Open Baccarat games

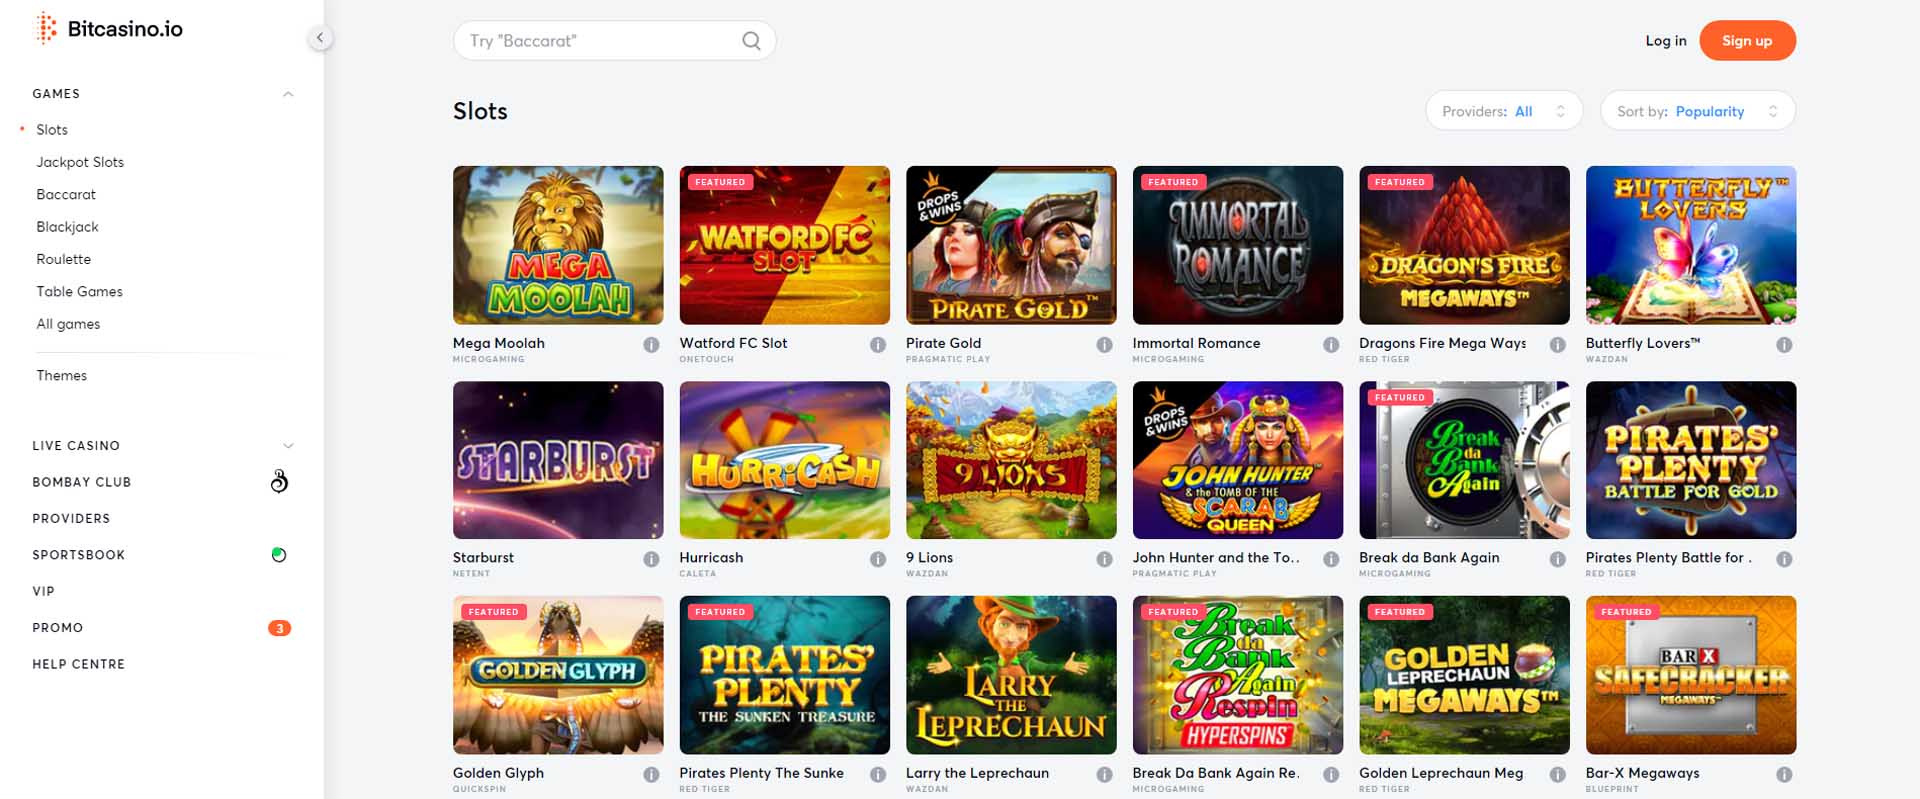66,195
